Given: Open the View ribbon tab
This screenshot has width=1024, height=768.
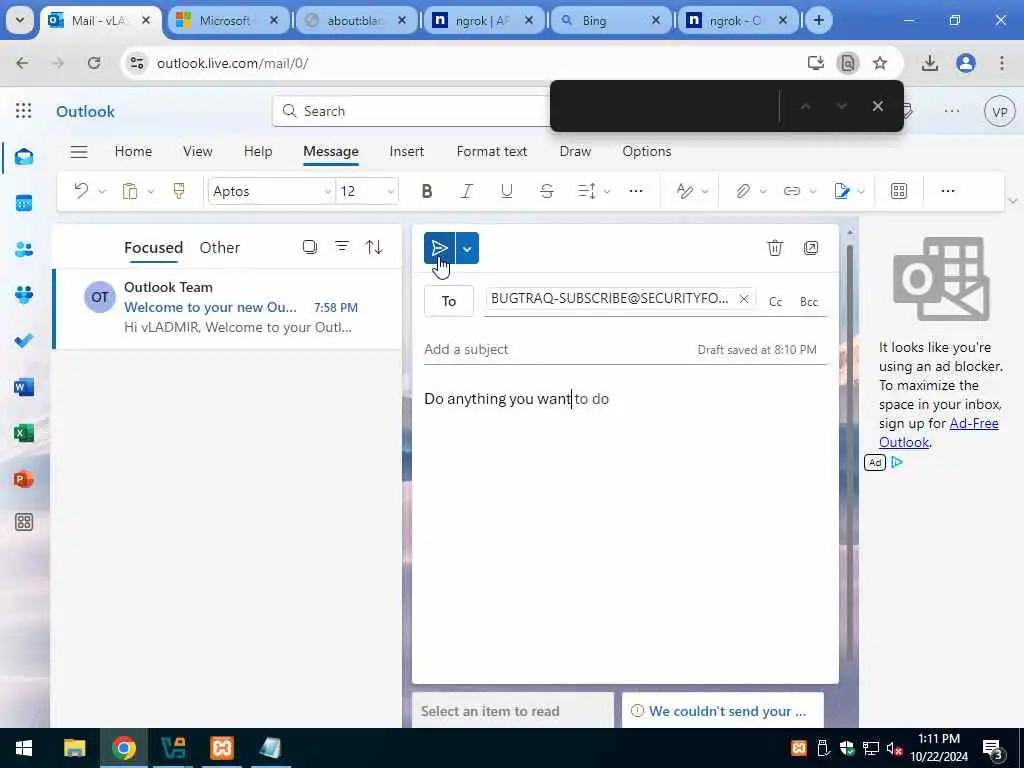Looking at the screenshot, I should click(197, 152).
